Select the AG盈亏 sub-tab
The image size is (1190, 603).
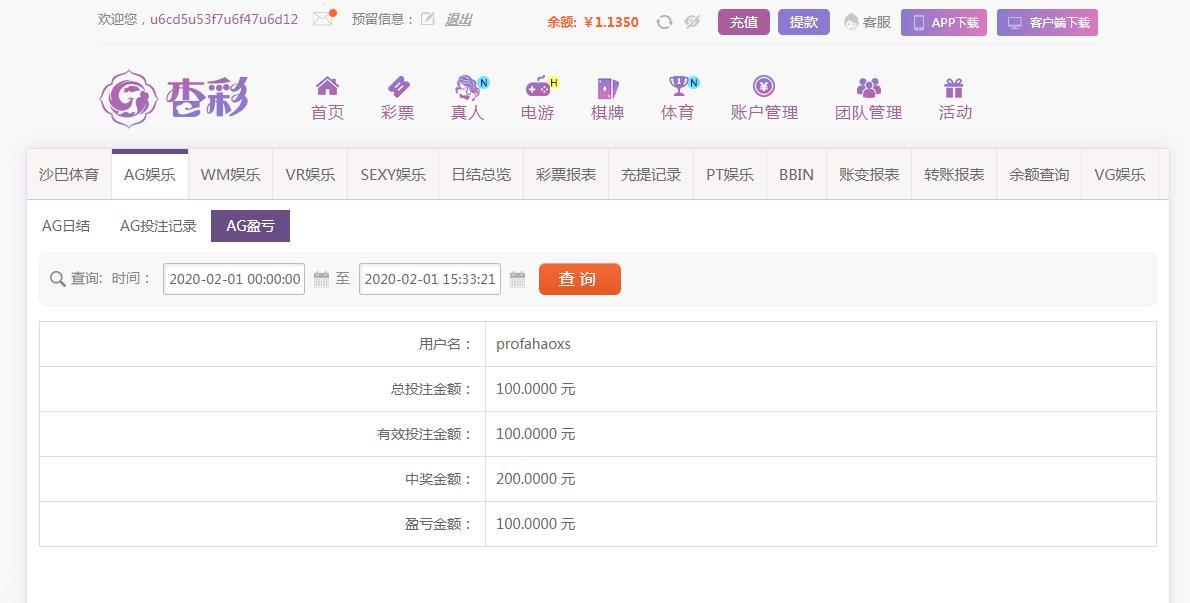pos(250,226)
